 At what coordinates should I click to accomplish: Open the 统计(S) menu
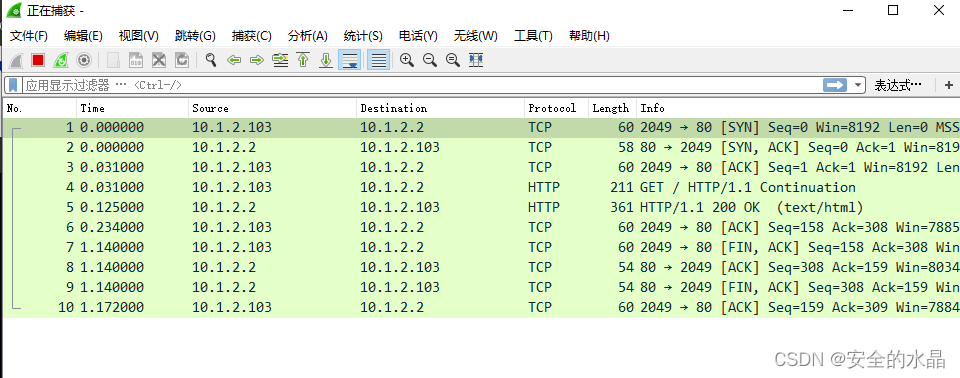(x=363, y=36)
